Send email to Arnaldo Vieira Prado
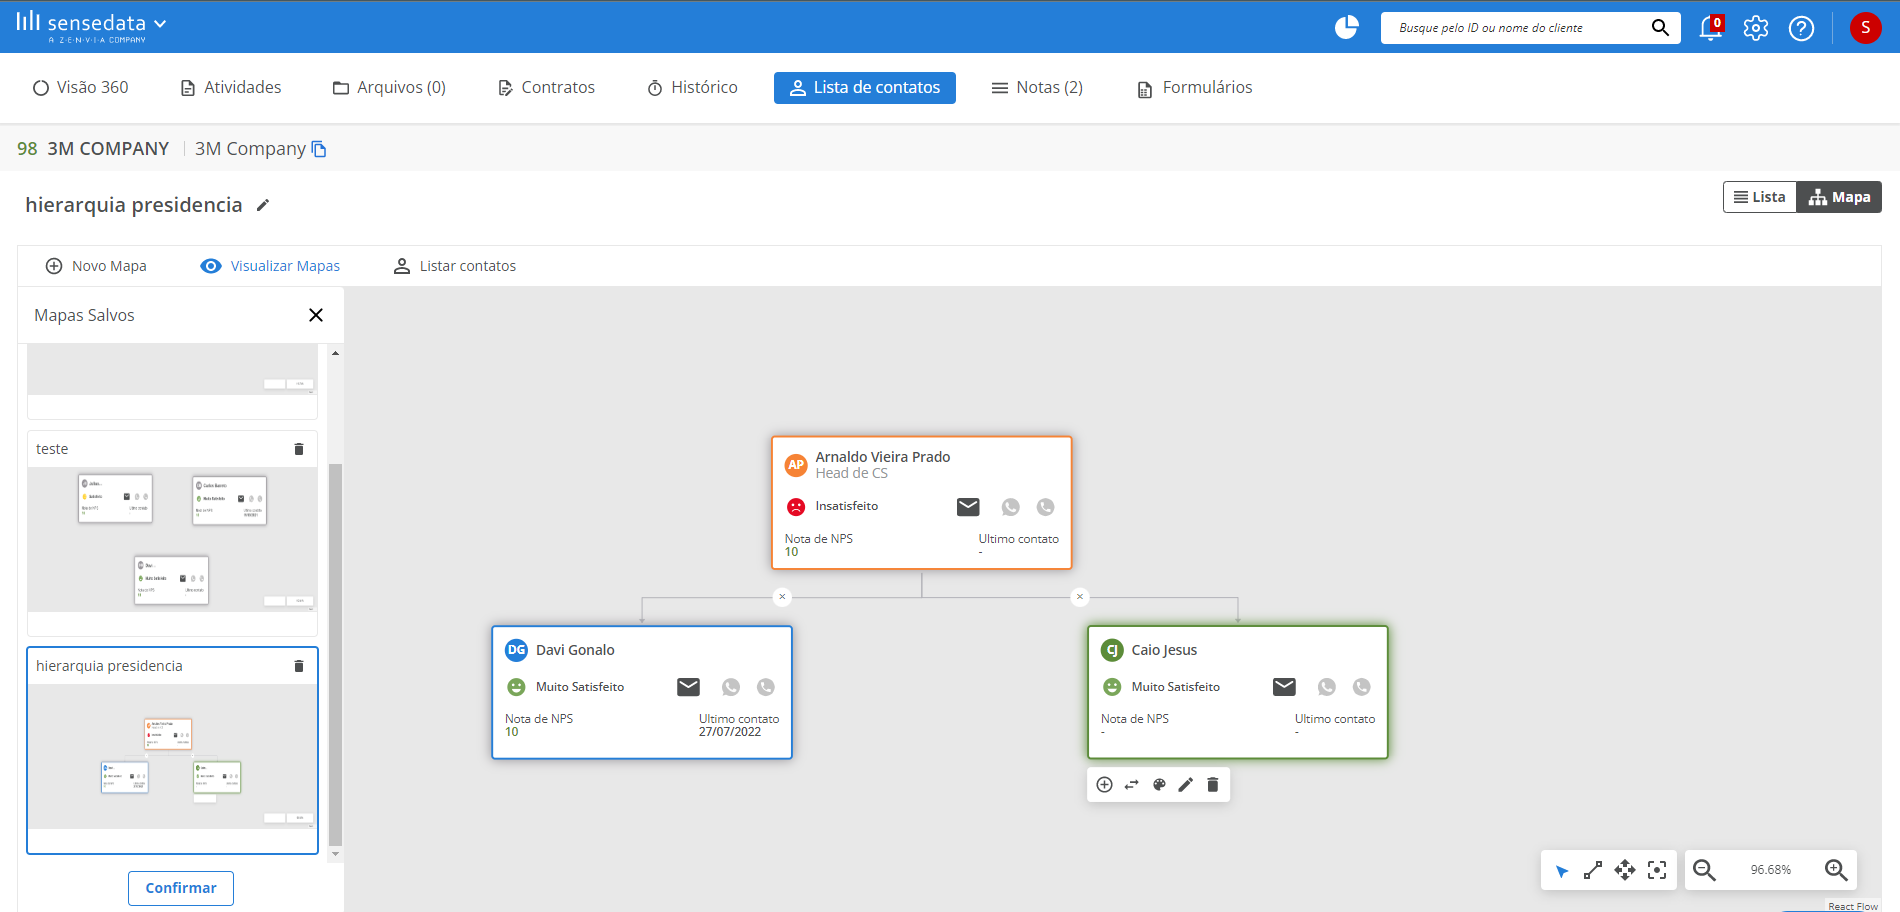This screenshot has width=1900, height=912. click(x=968, y=507)
